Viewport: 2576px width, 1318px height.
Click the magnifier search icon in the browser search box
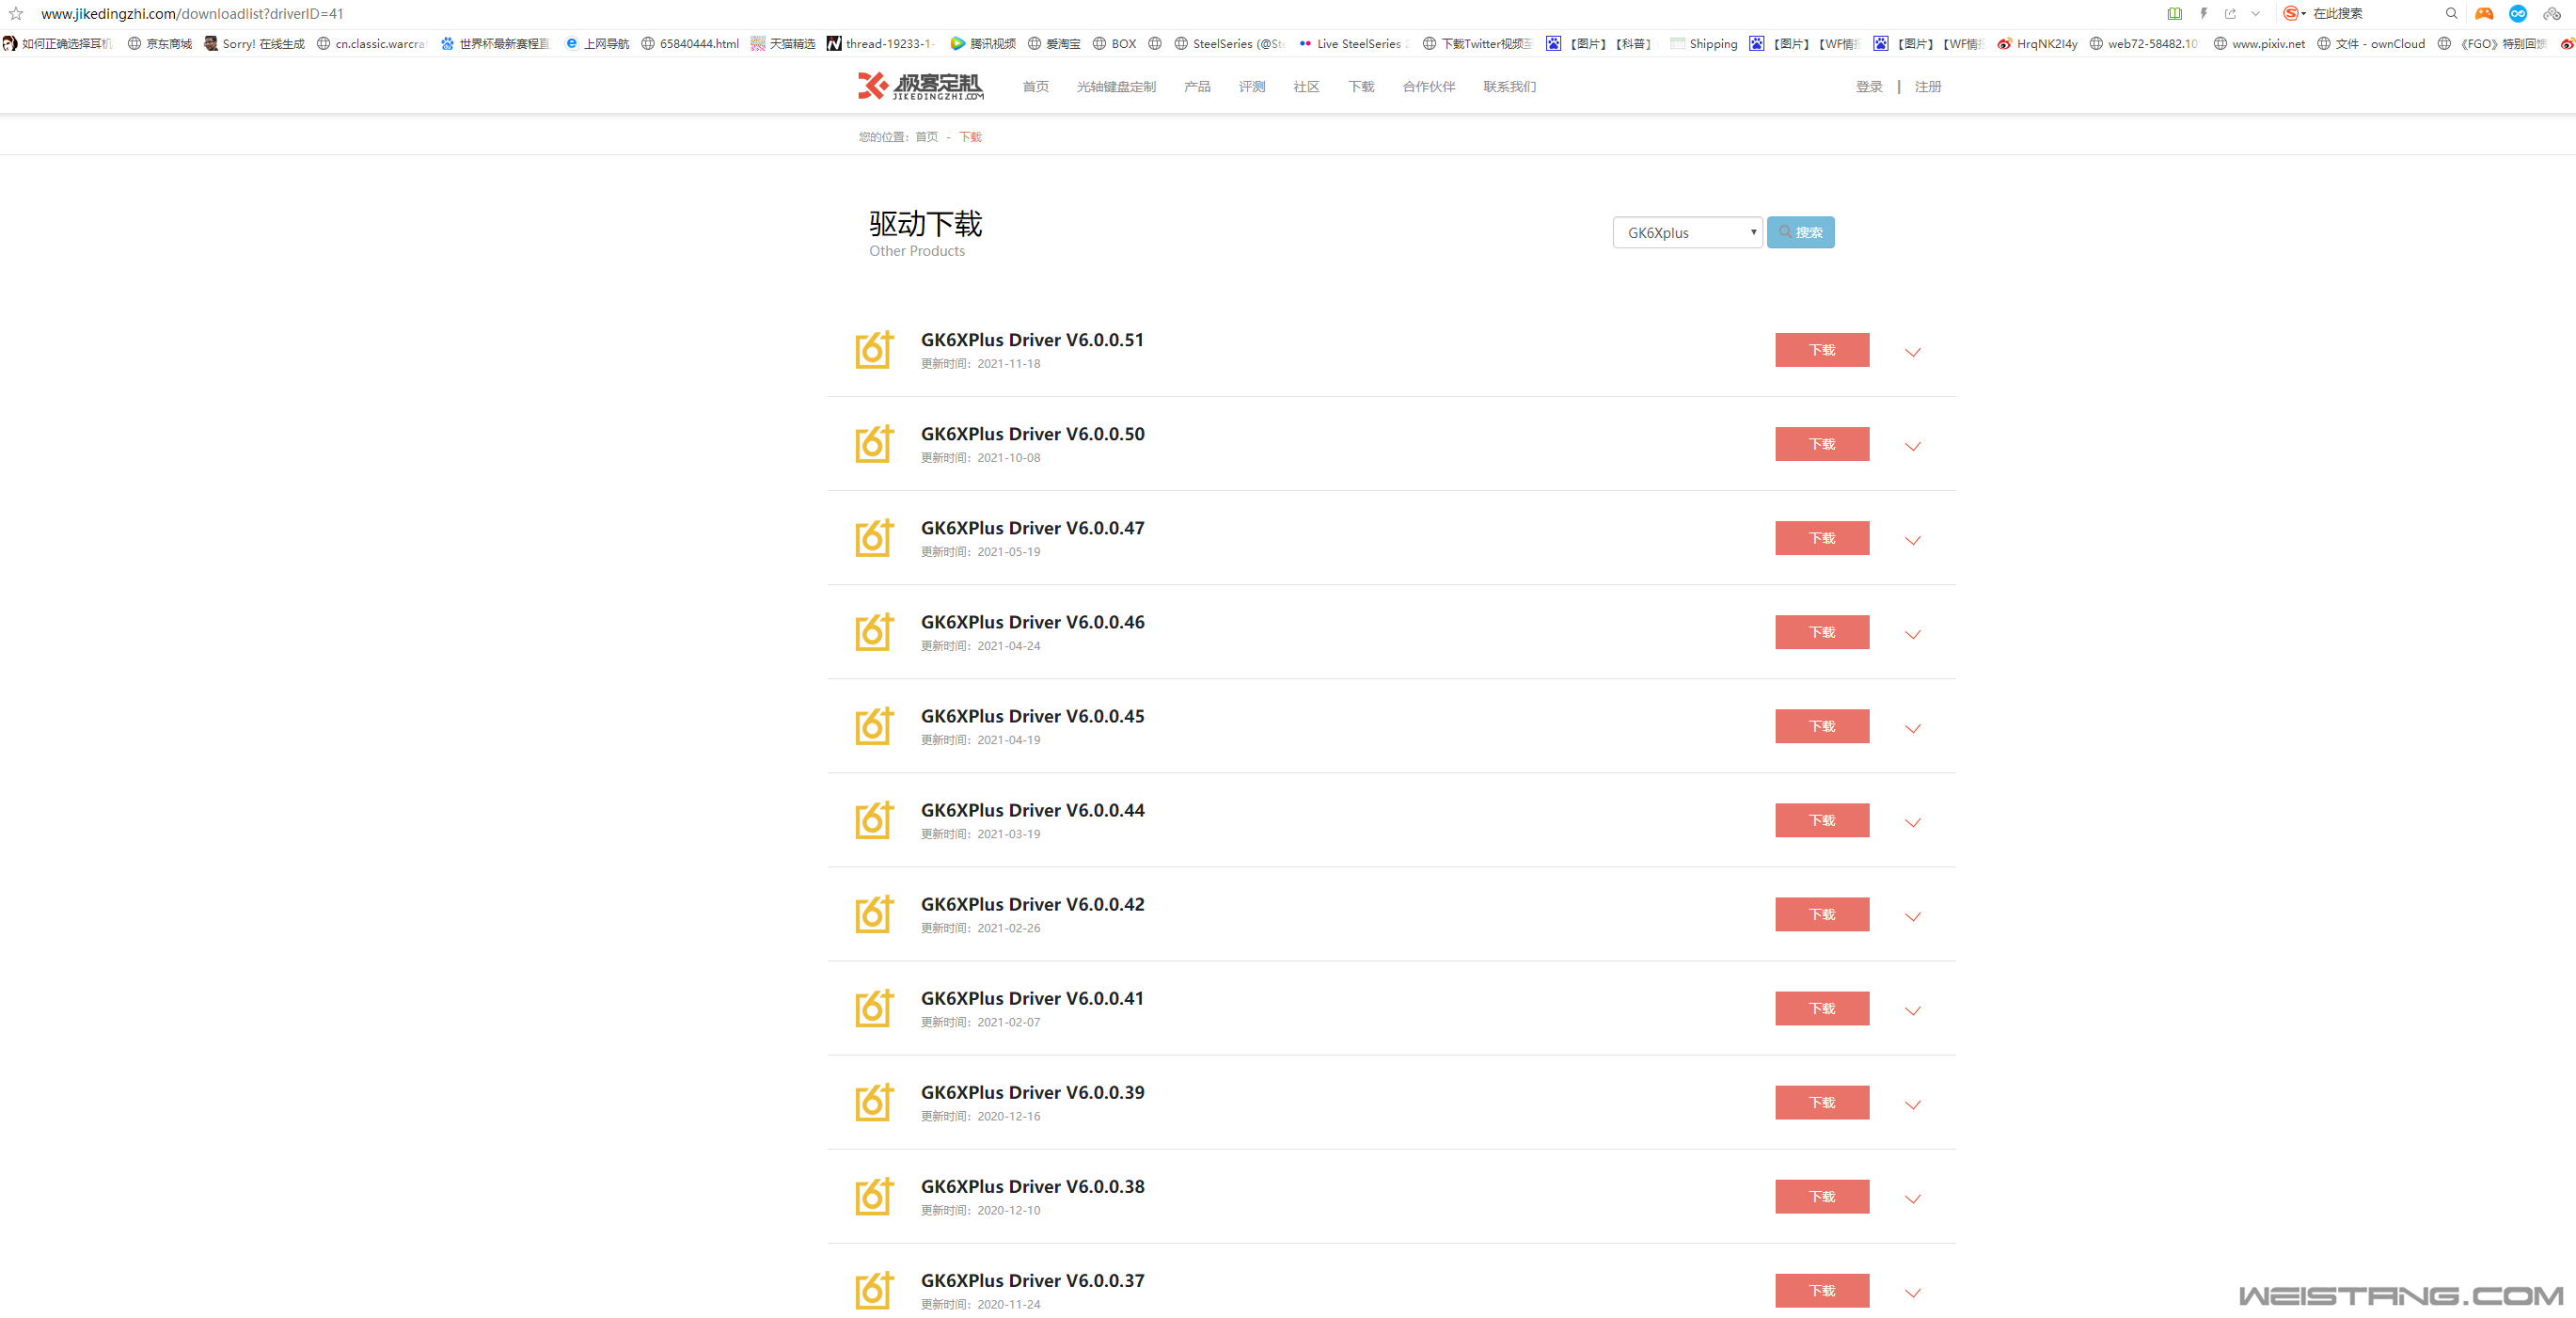pos(2451,14)
